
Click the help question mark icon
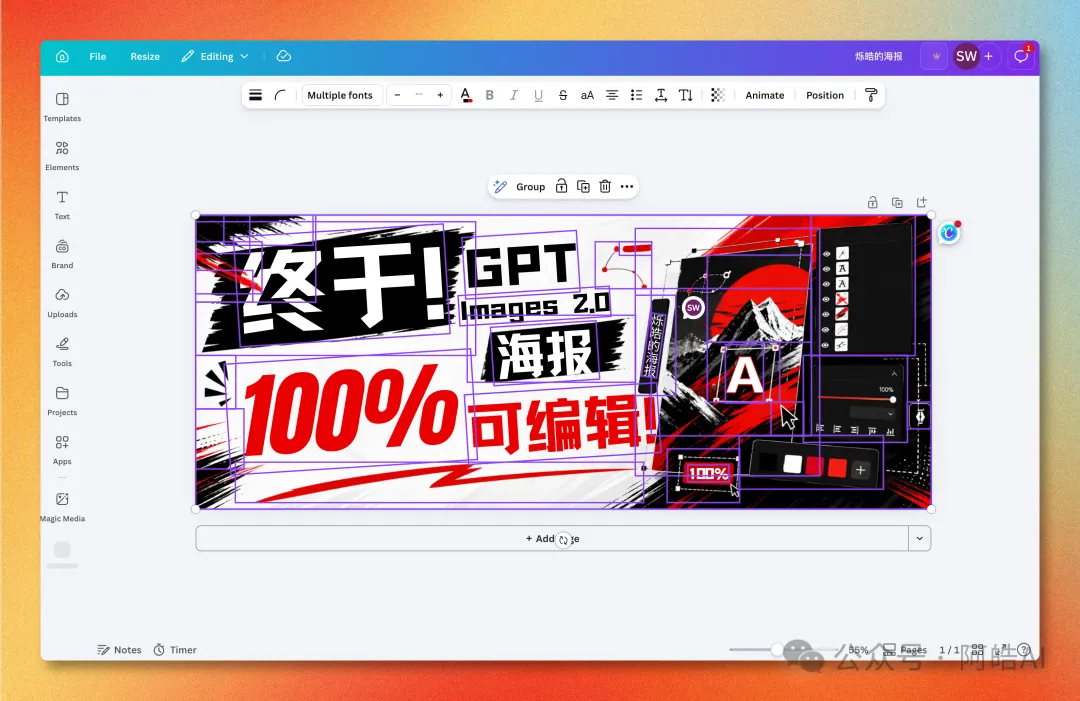[1024, 649]
